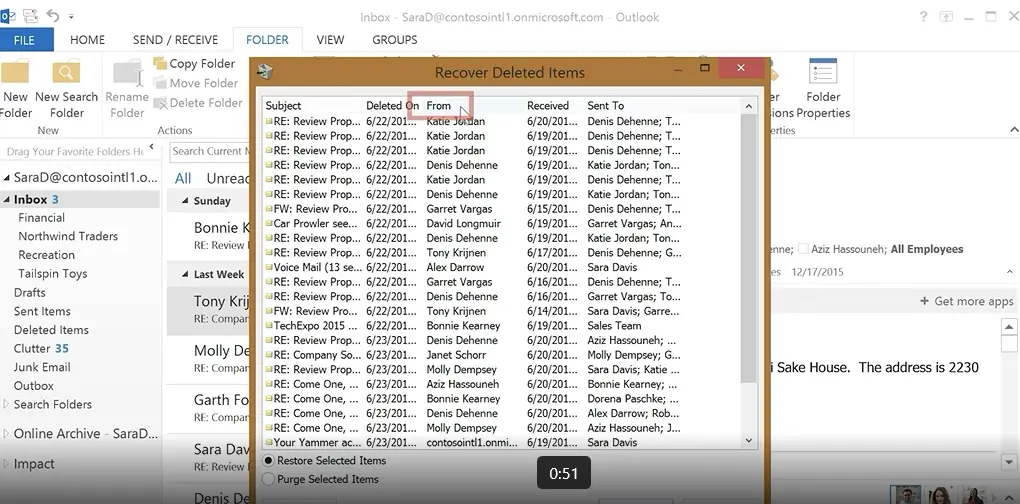Open the Recreation folder

pyautogui.click(x=46, y=255)
